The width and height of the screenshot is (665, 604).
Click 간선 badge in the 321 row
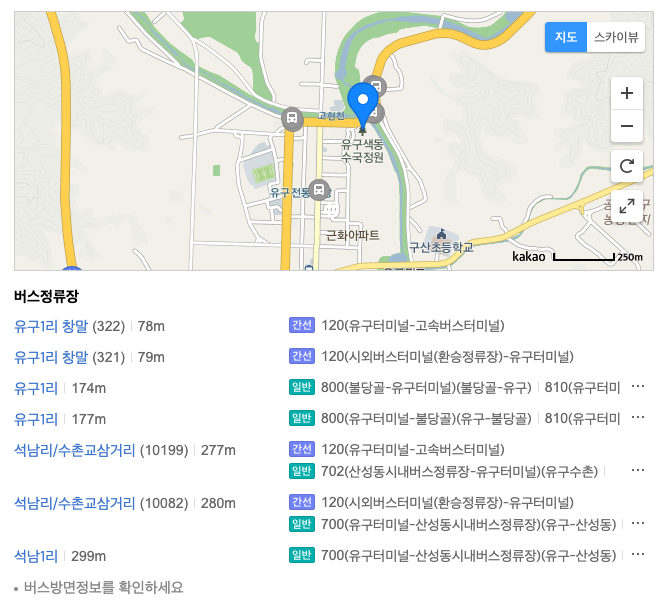coord(302,356)
